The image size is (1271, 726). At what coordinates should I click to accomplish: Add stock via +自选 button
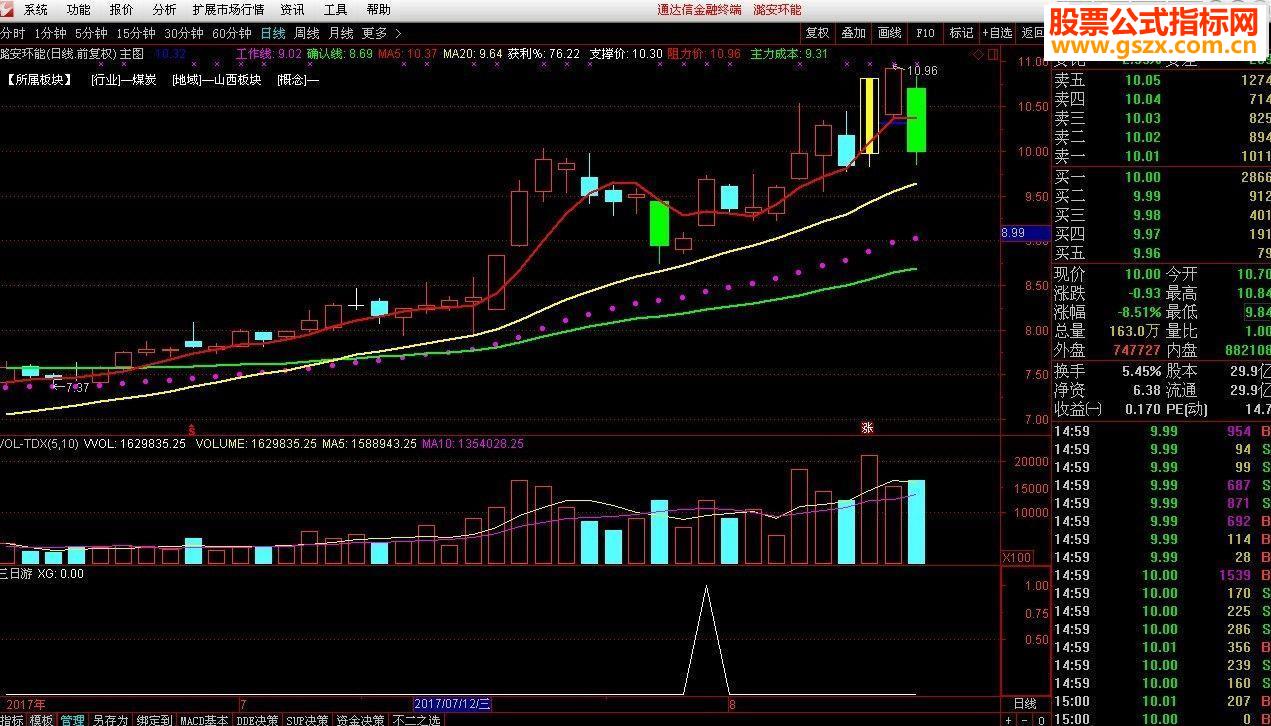pyautogui.click(x=997, y=33)
